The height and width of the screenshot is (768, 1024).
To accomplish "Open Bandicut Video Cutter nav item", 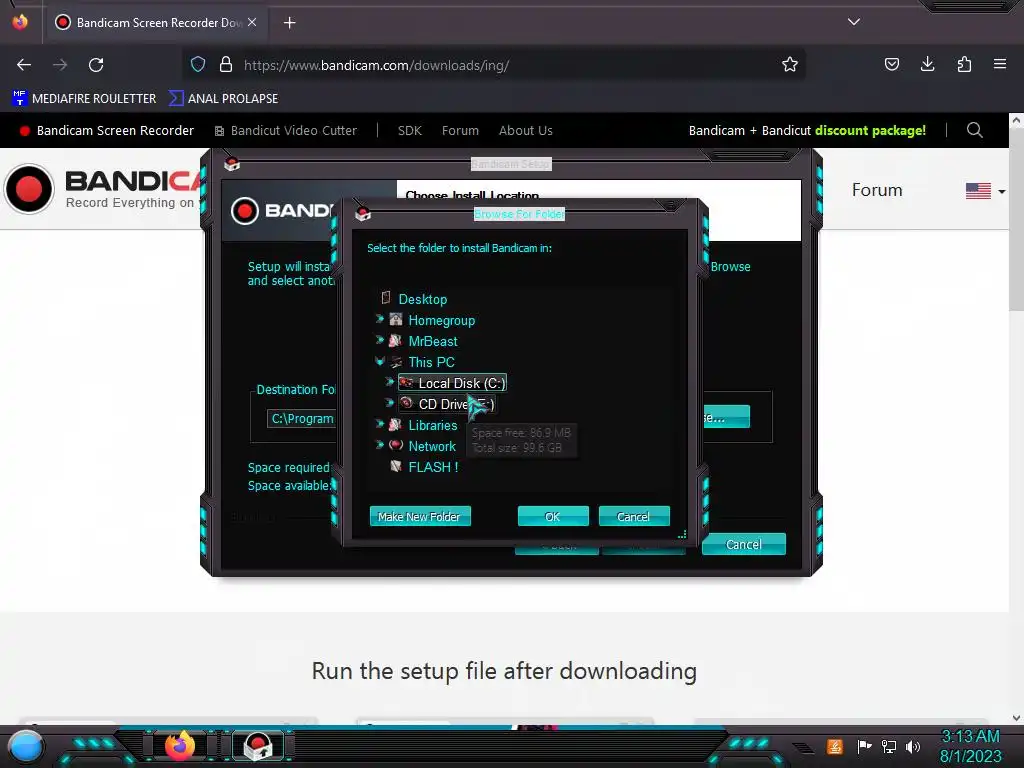I will [286, 131].
